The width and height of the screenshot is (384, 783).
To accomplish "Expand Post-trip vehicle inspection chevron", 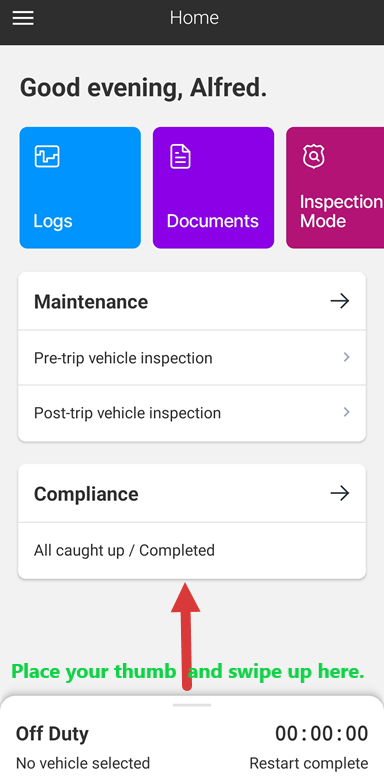I will (x=347, y=412).
